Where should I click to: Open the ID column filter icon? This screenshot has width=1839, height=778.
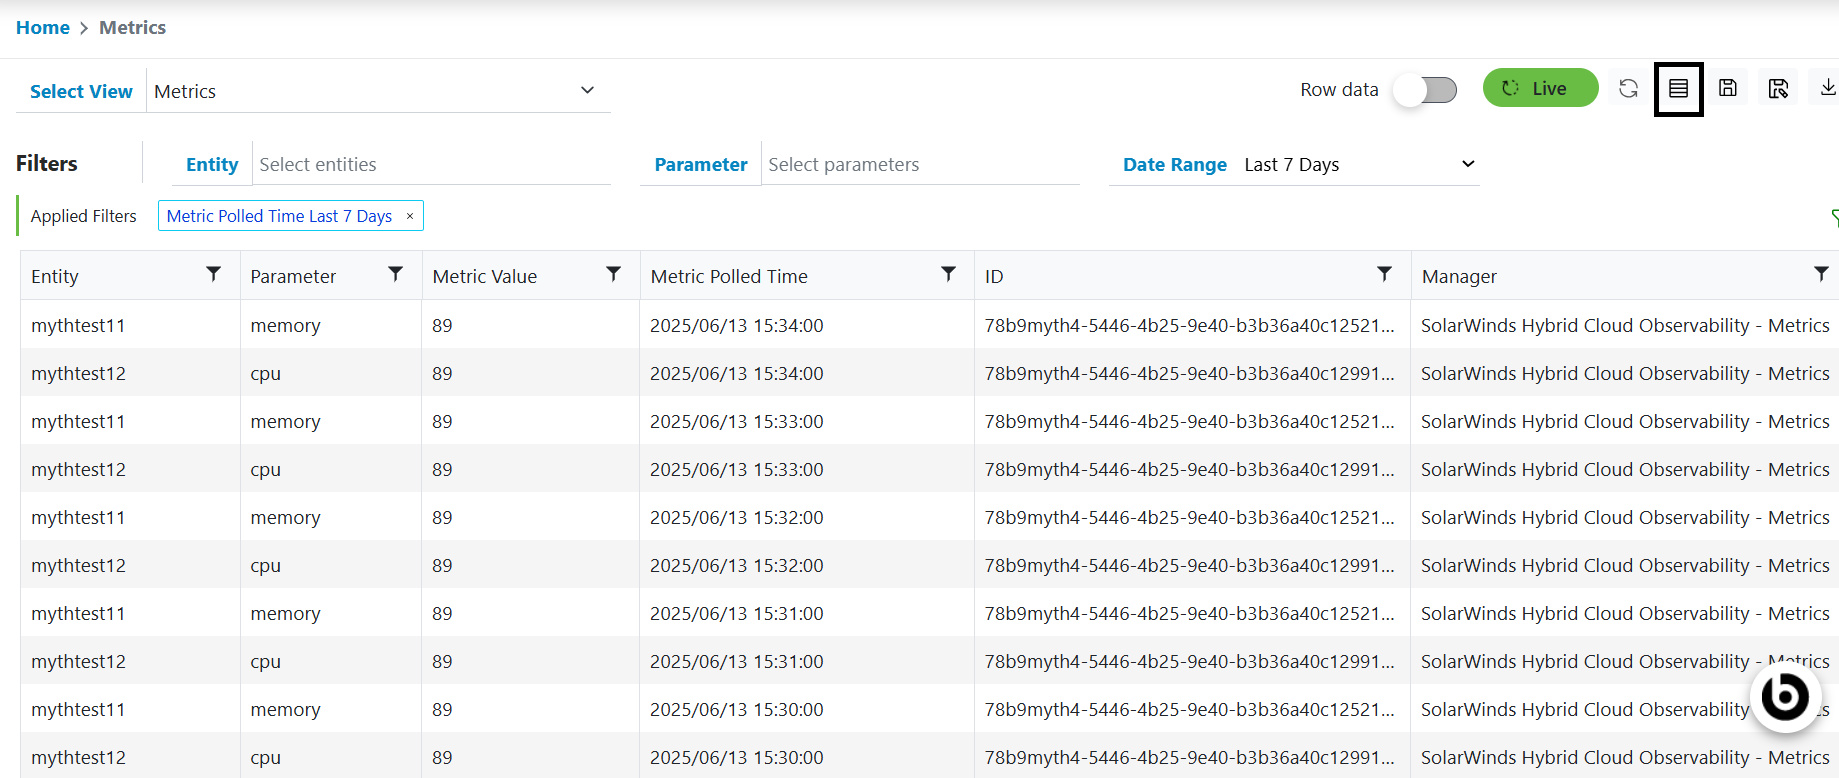coord(1384,274)
